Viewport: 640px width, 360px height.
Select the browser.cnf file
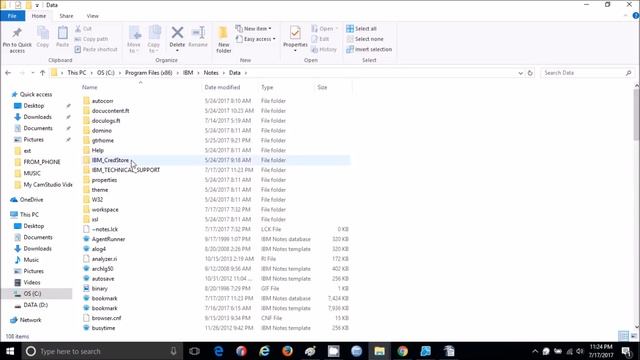point(106,318)
